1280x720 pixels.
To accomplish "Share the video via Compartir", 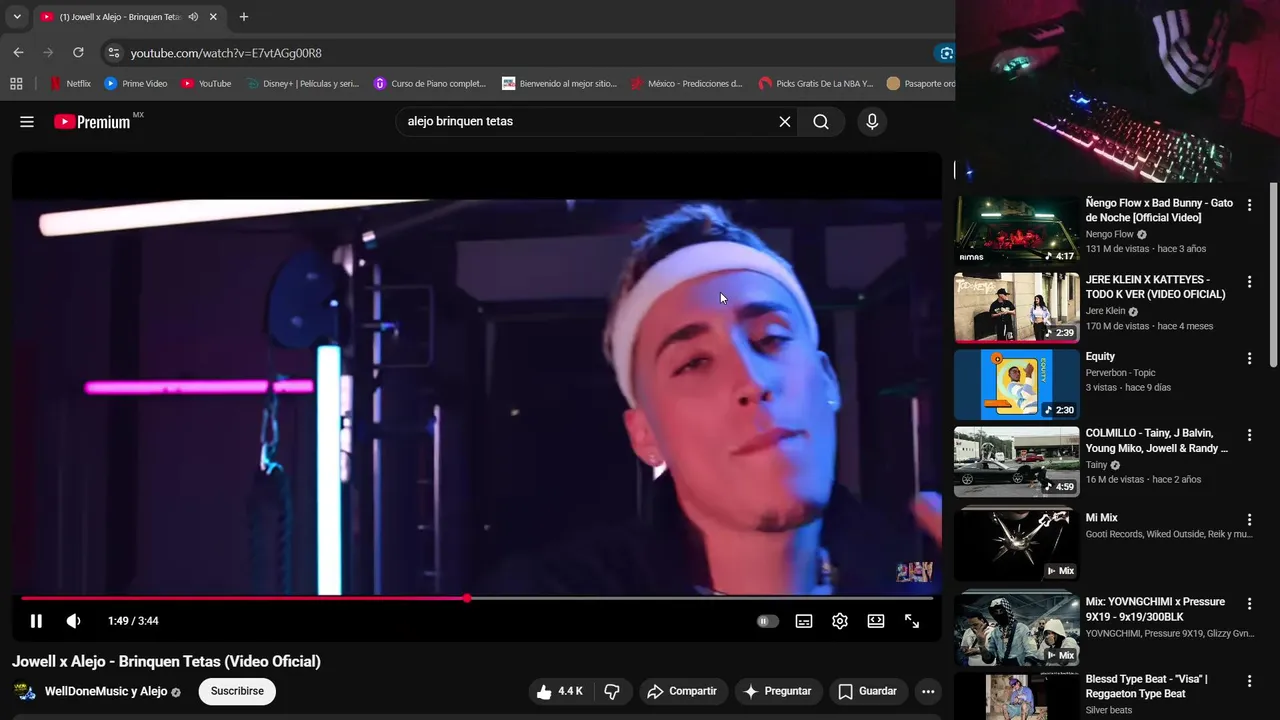I will (x=682, y=691).
